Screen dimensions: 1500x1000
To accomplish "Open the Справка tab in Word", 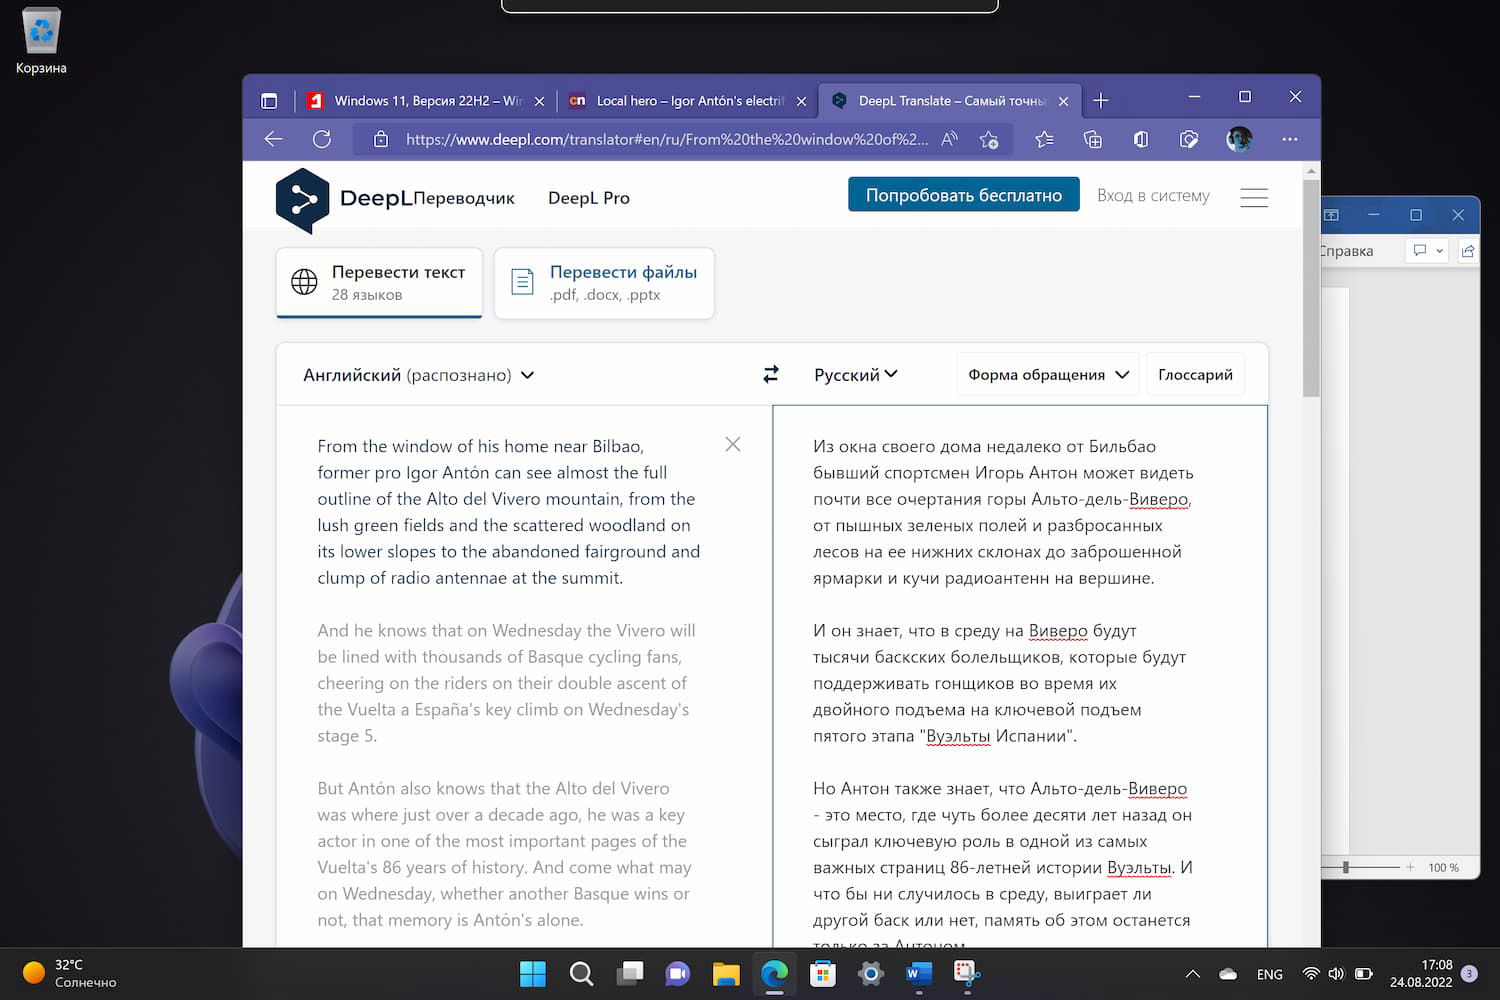I will point(1346,251).
